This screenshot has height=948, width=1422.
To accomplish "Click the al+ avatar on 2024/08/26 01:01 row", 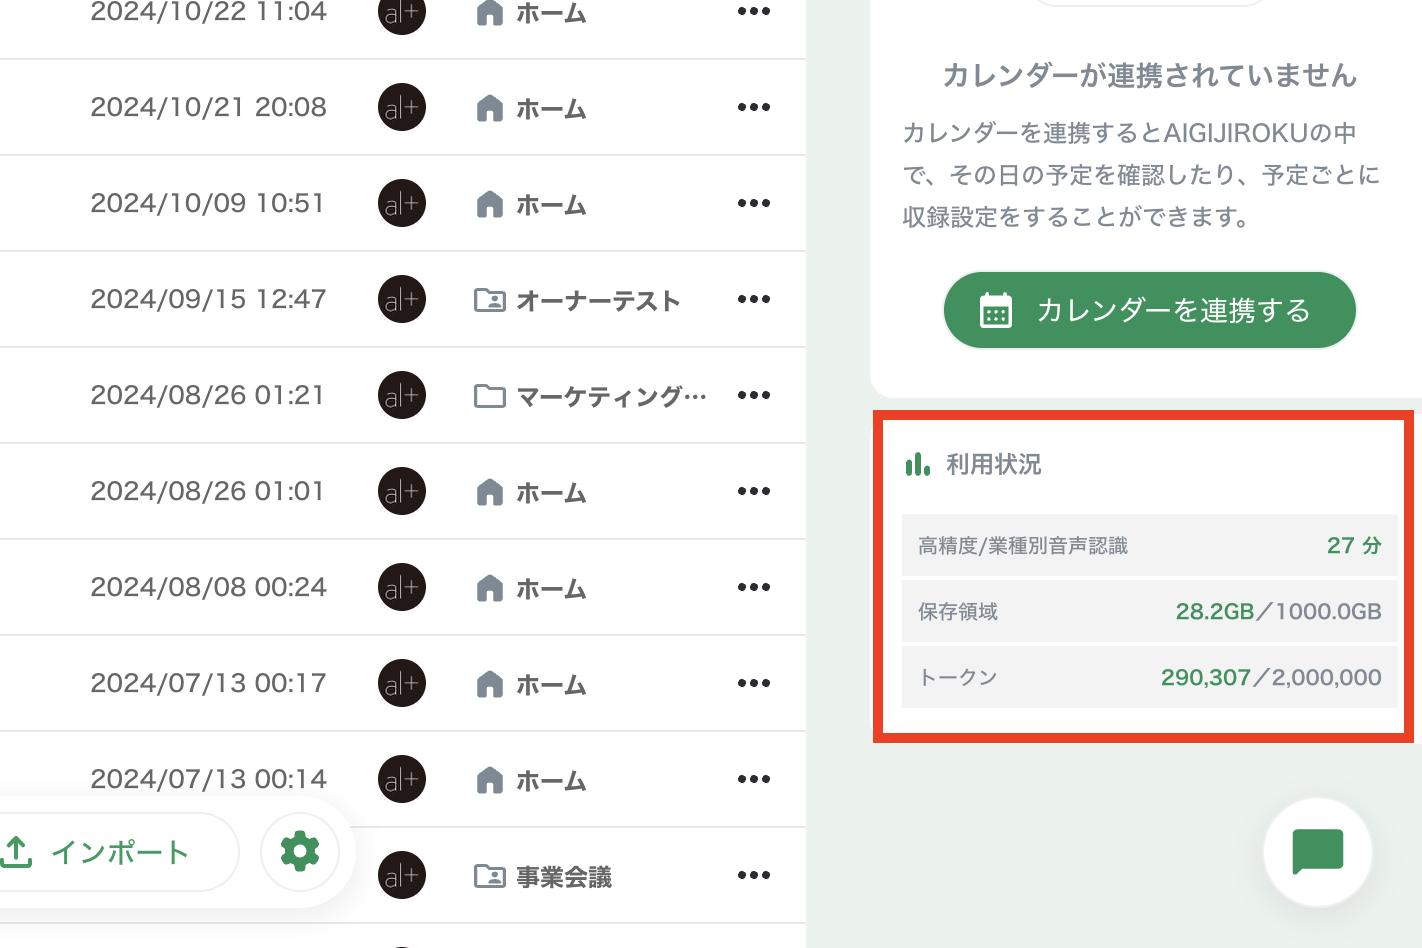I will tap(402, 491).
